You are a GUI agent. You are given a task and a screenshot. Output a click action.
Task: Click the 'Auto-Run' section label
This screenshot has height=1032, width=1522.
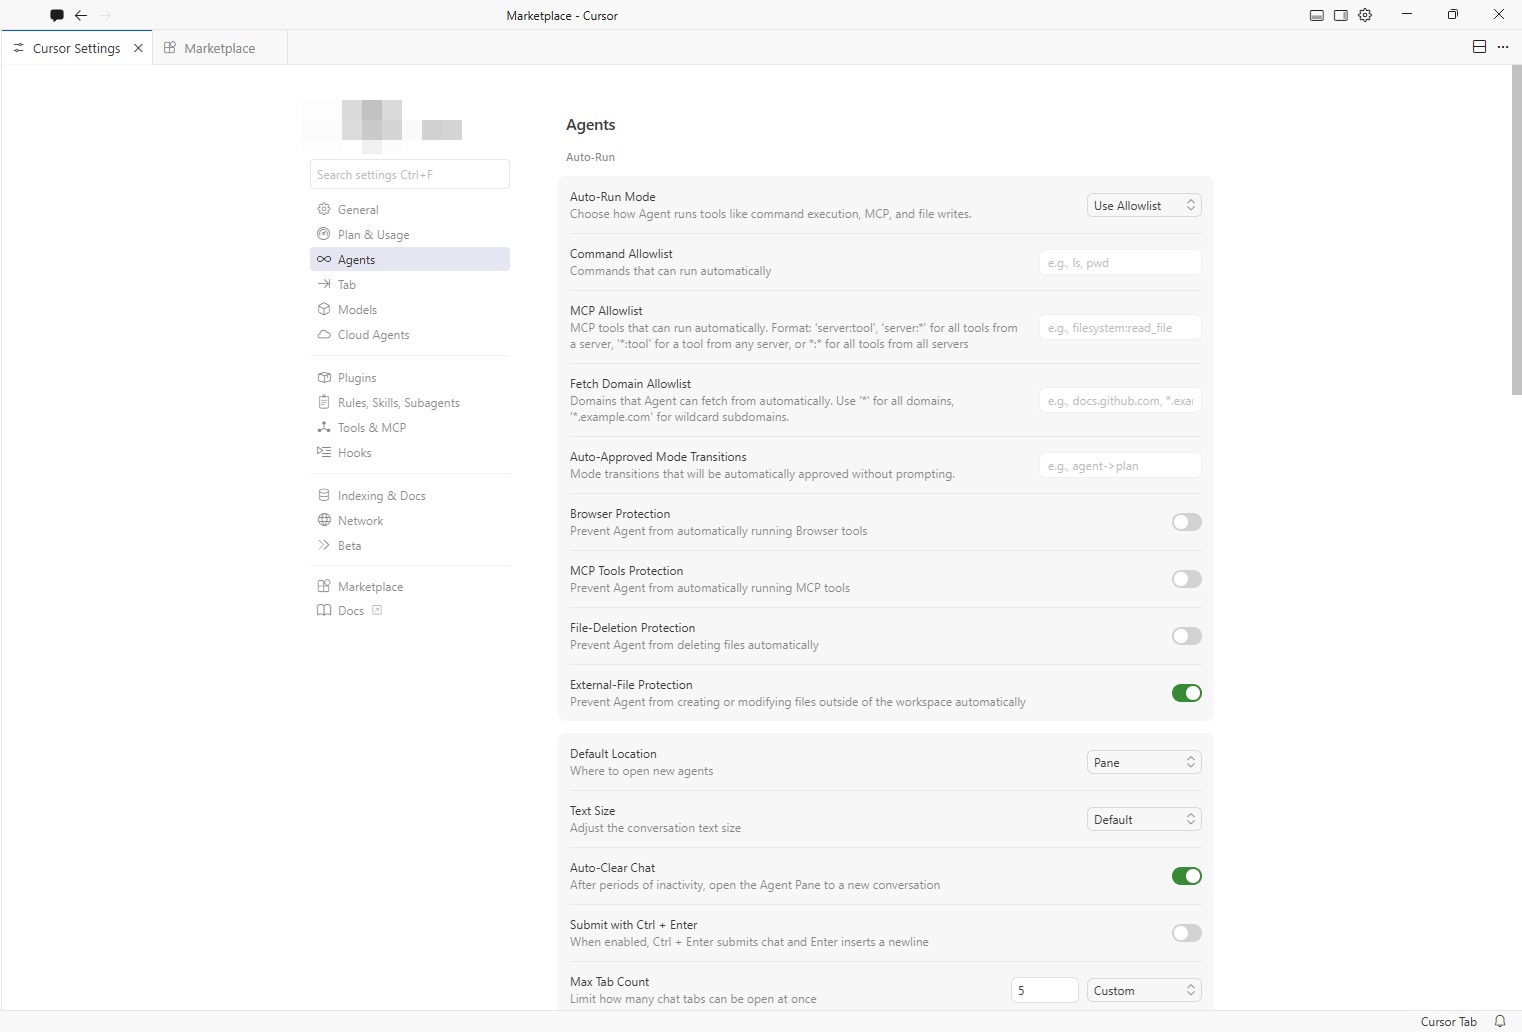(x=590, y=157)
